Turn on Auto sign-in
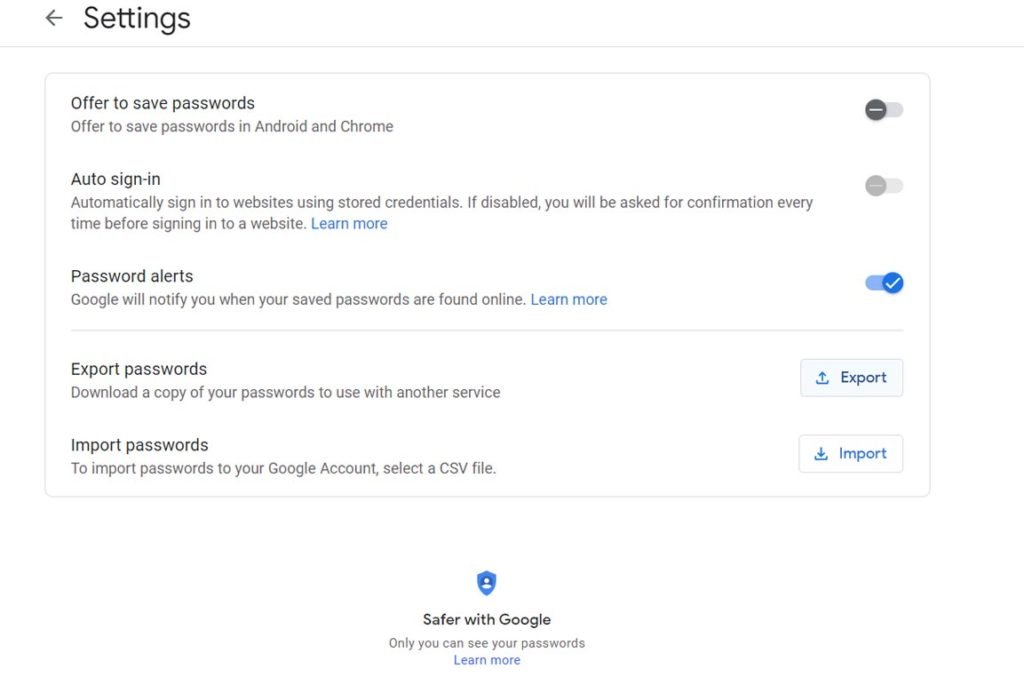 [883, 185]
